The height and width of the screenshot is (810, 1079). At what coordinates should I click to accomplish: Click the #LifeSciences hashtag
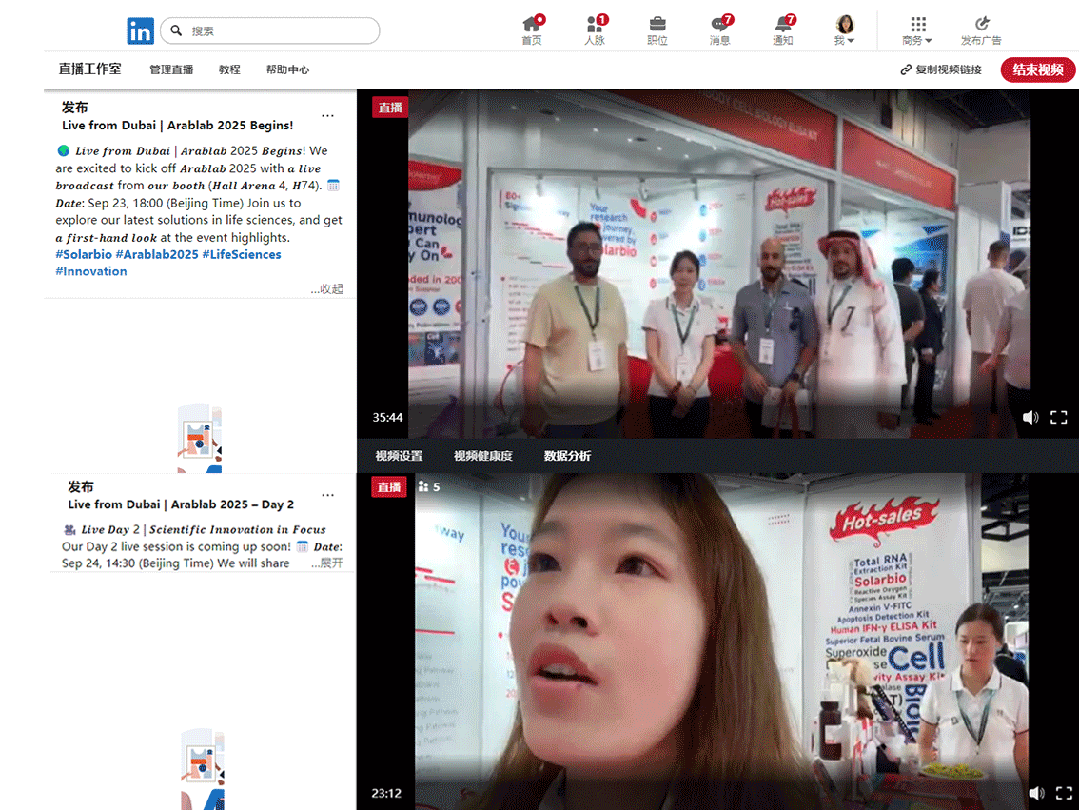pos(242,255)
